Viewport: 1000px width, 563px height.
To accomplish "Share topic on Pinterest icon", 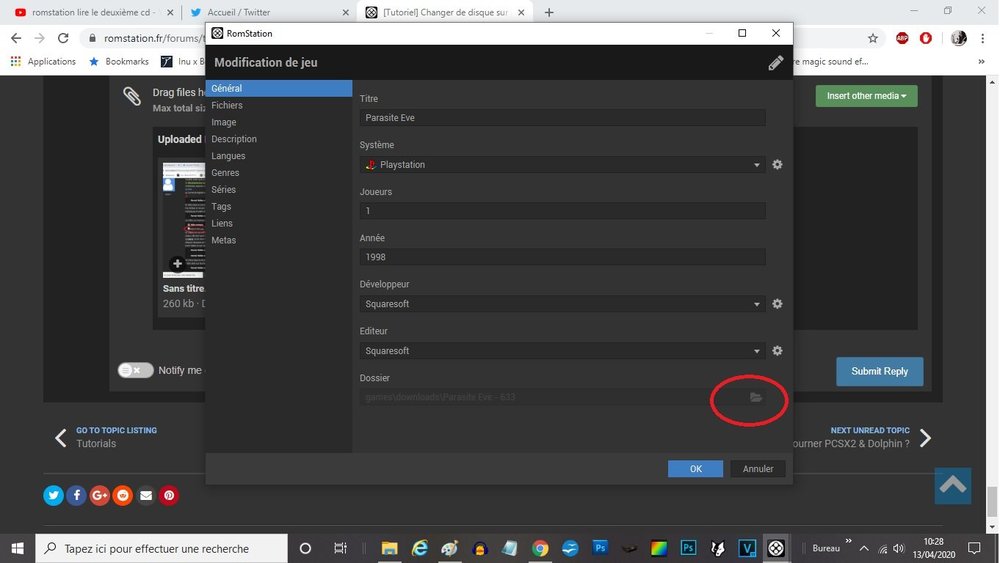I will click(169, 495).
